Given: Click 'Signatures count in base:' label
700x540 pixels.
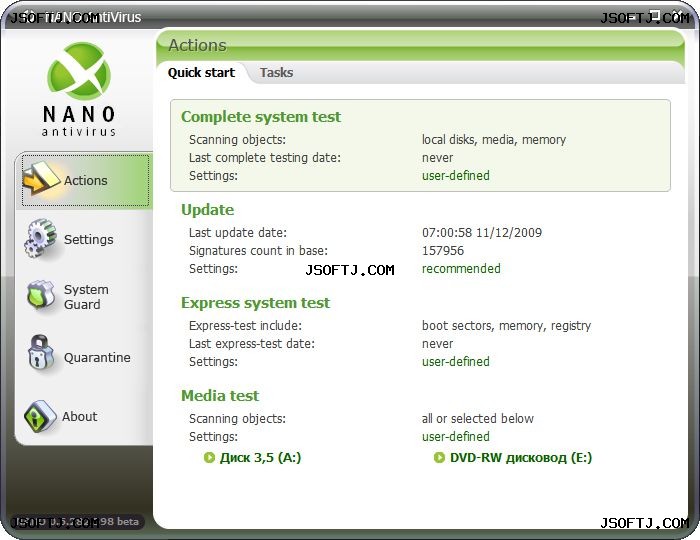Looking at the screenshot, I should [x=258, y=250].
